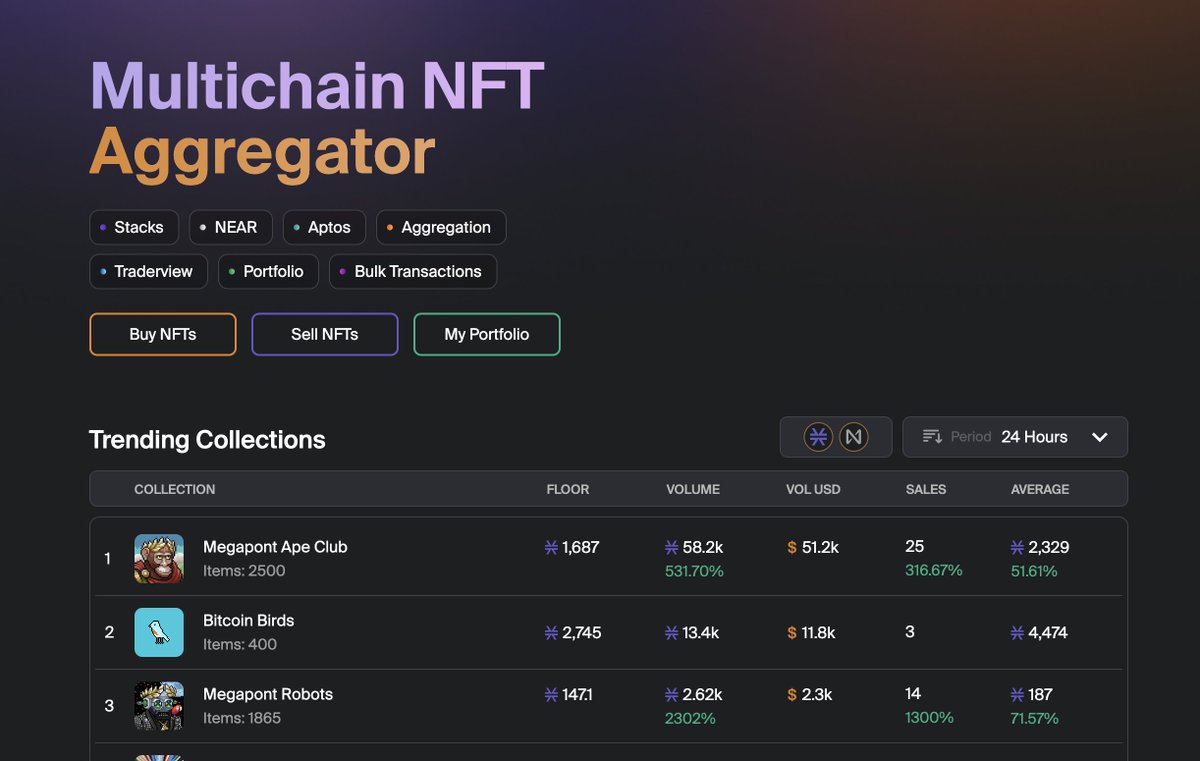The height and width of the screenshot is (761, 1200).
Task: Open Megapont Ape Club thumbnail image
Action: (x=159, y=559)
